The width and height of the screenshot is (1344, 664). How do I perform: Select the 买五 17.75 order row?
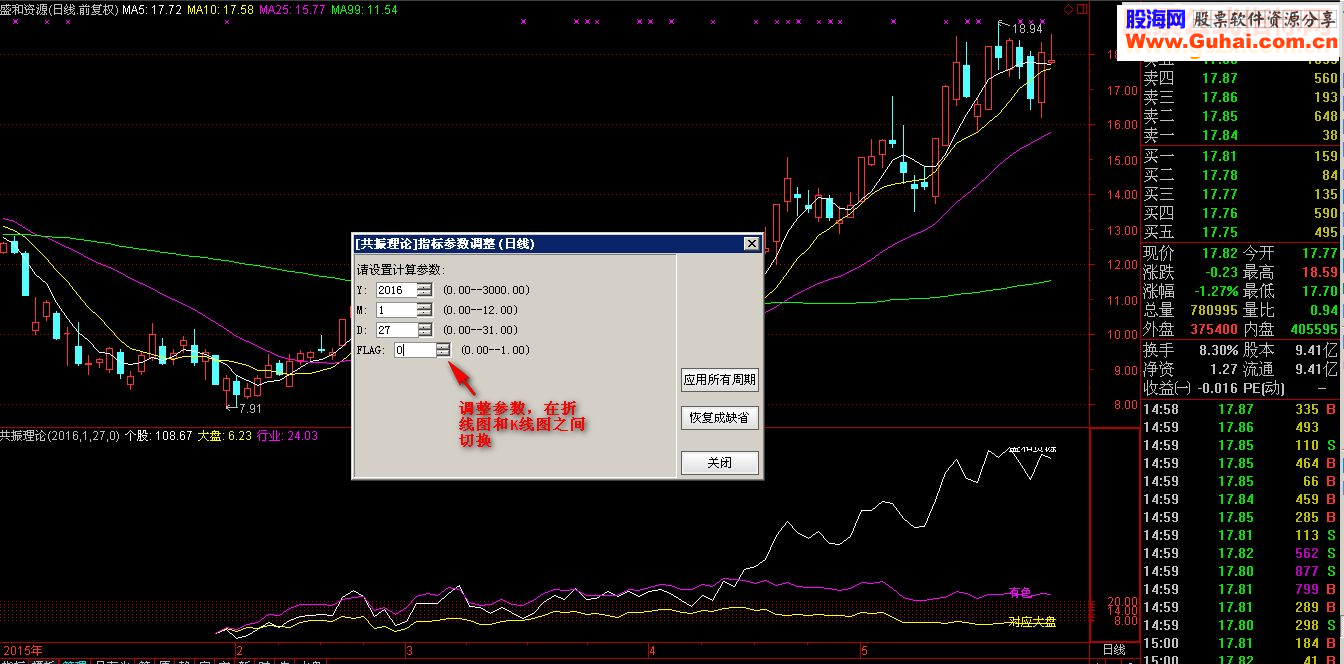click(x=1240, y=232)
